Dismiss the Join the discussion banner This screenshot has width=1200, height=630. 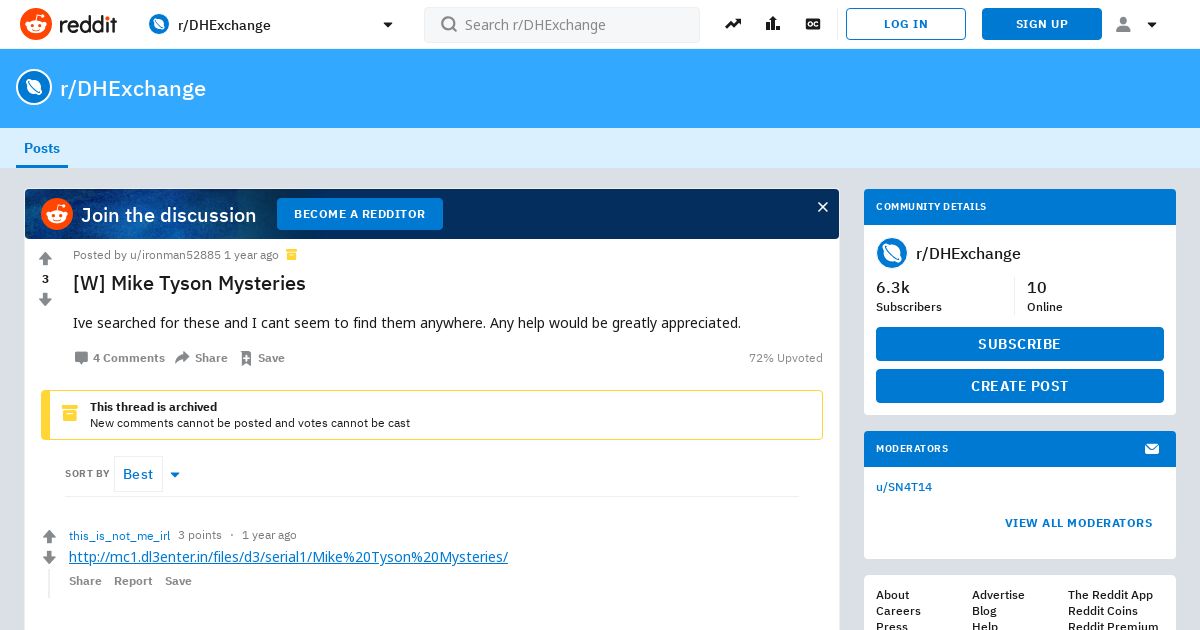(x=823, y=207)
